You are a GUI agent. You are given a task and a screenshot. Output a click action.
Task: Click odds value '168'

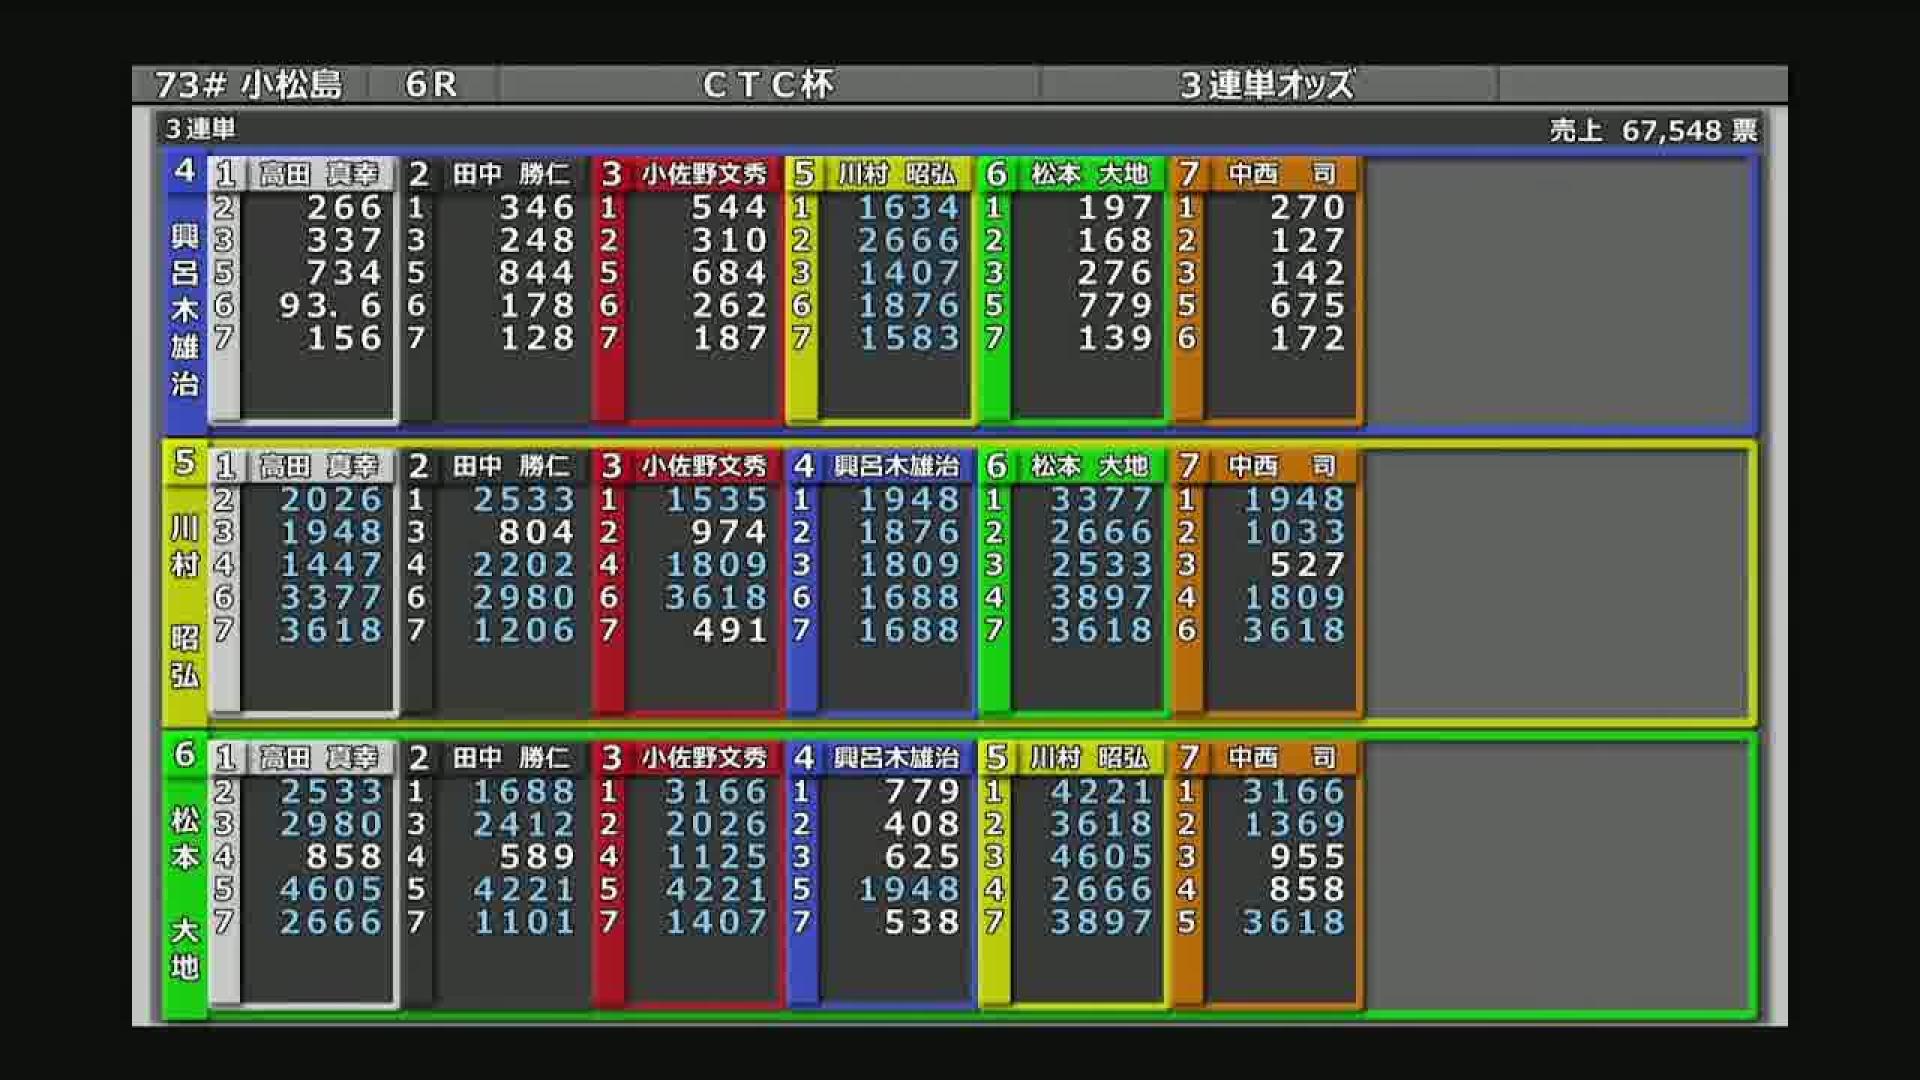[1114, 241]
